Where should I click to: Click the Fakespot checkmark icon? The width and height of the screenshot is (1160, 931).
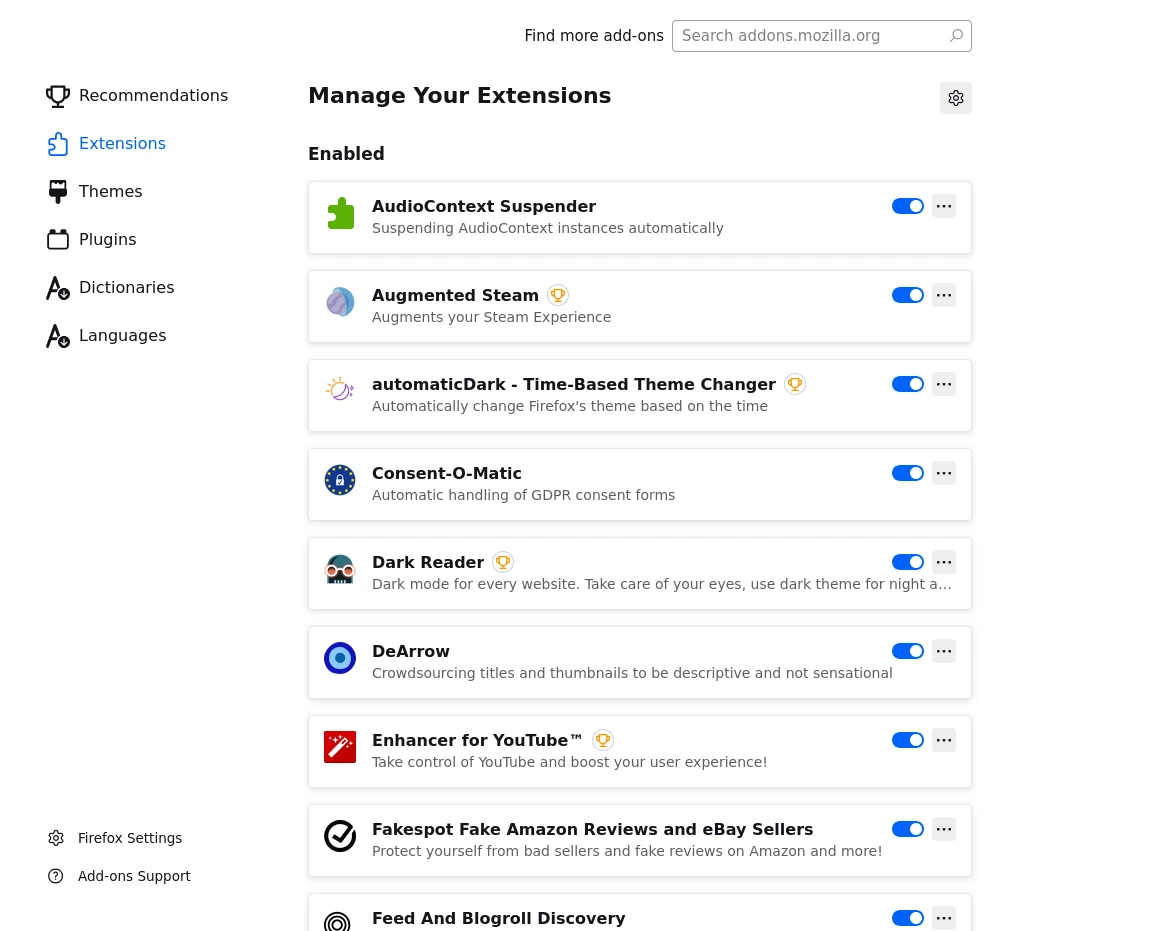[x=340, y=836]
